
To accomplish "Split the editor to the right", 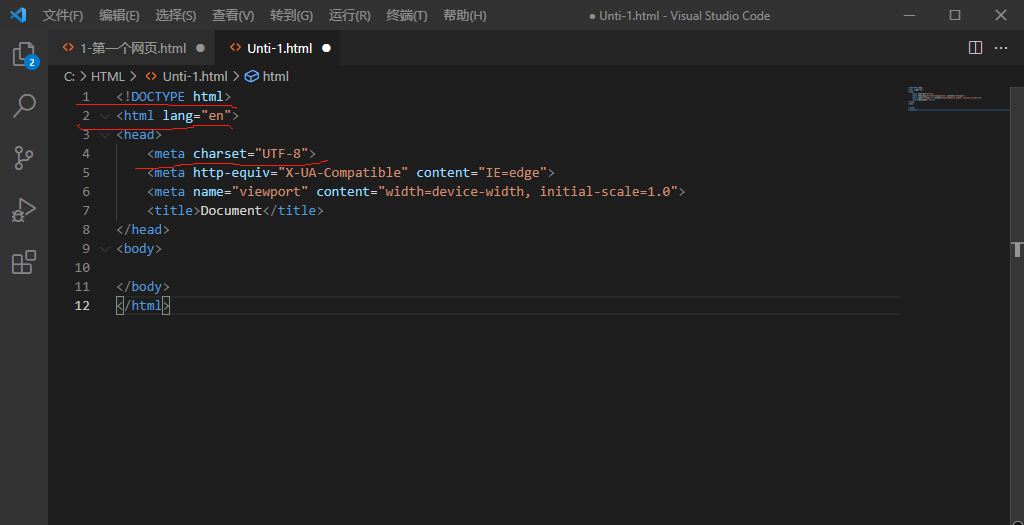I will click(x=976, y=48).
